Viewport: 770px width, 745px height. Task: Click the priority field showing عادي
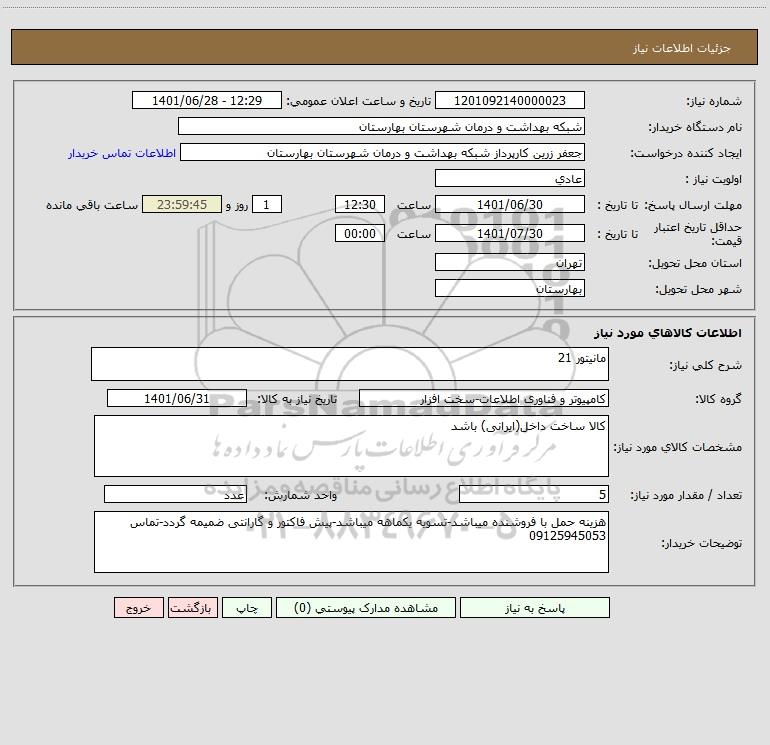pos(510,179)
